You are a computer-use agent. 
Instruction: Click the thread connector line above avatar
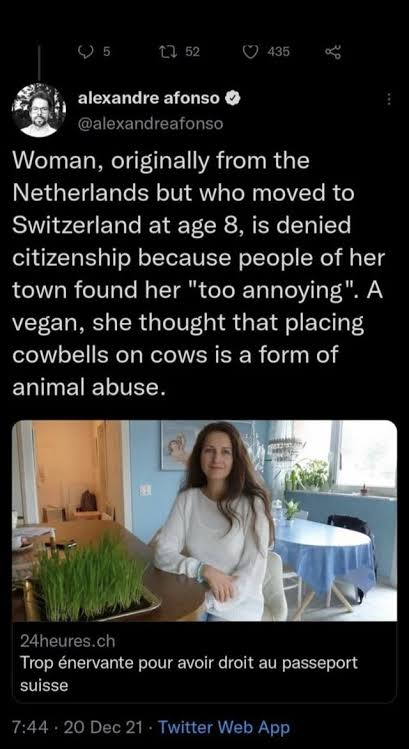point(39,62)
